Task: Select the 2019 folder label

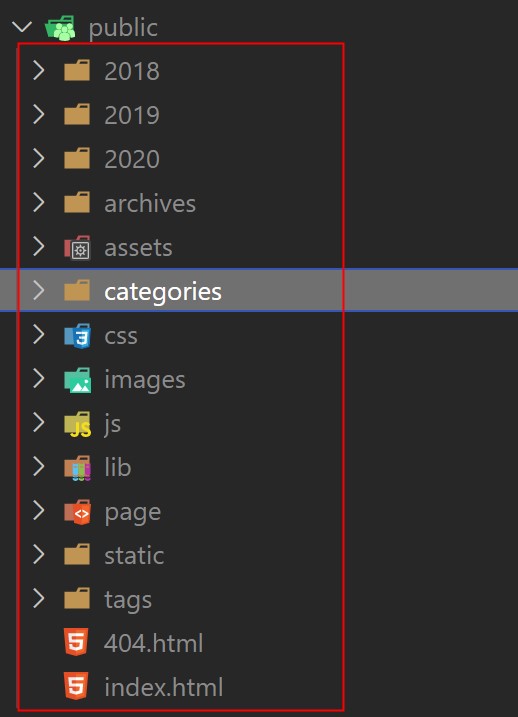Action: (x=132, y=115)
